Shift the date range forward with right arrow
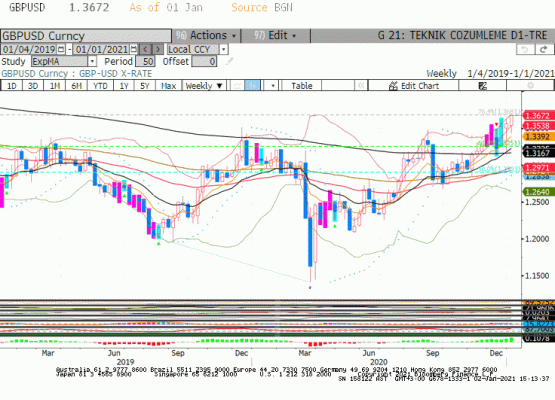The image size is (555, 400). [158, 49]
